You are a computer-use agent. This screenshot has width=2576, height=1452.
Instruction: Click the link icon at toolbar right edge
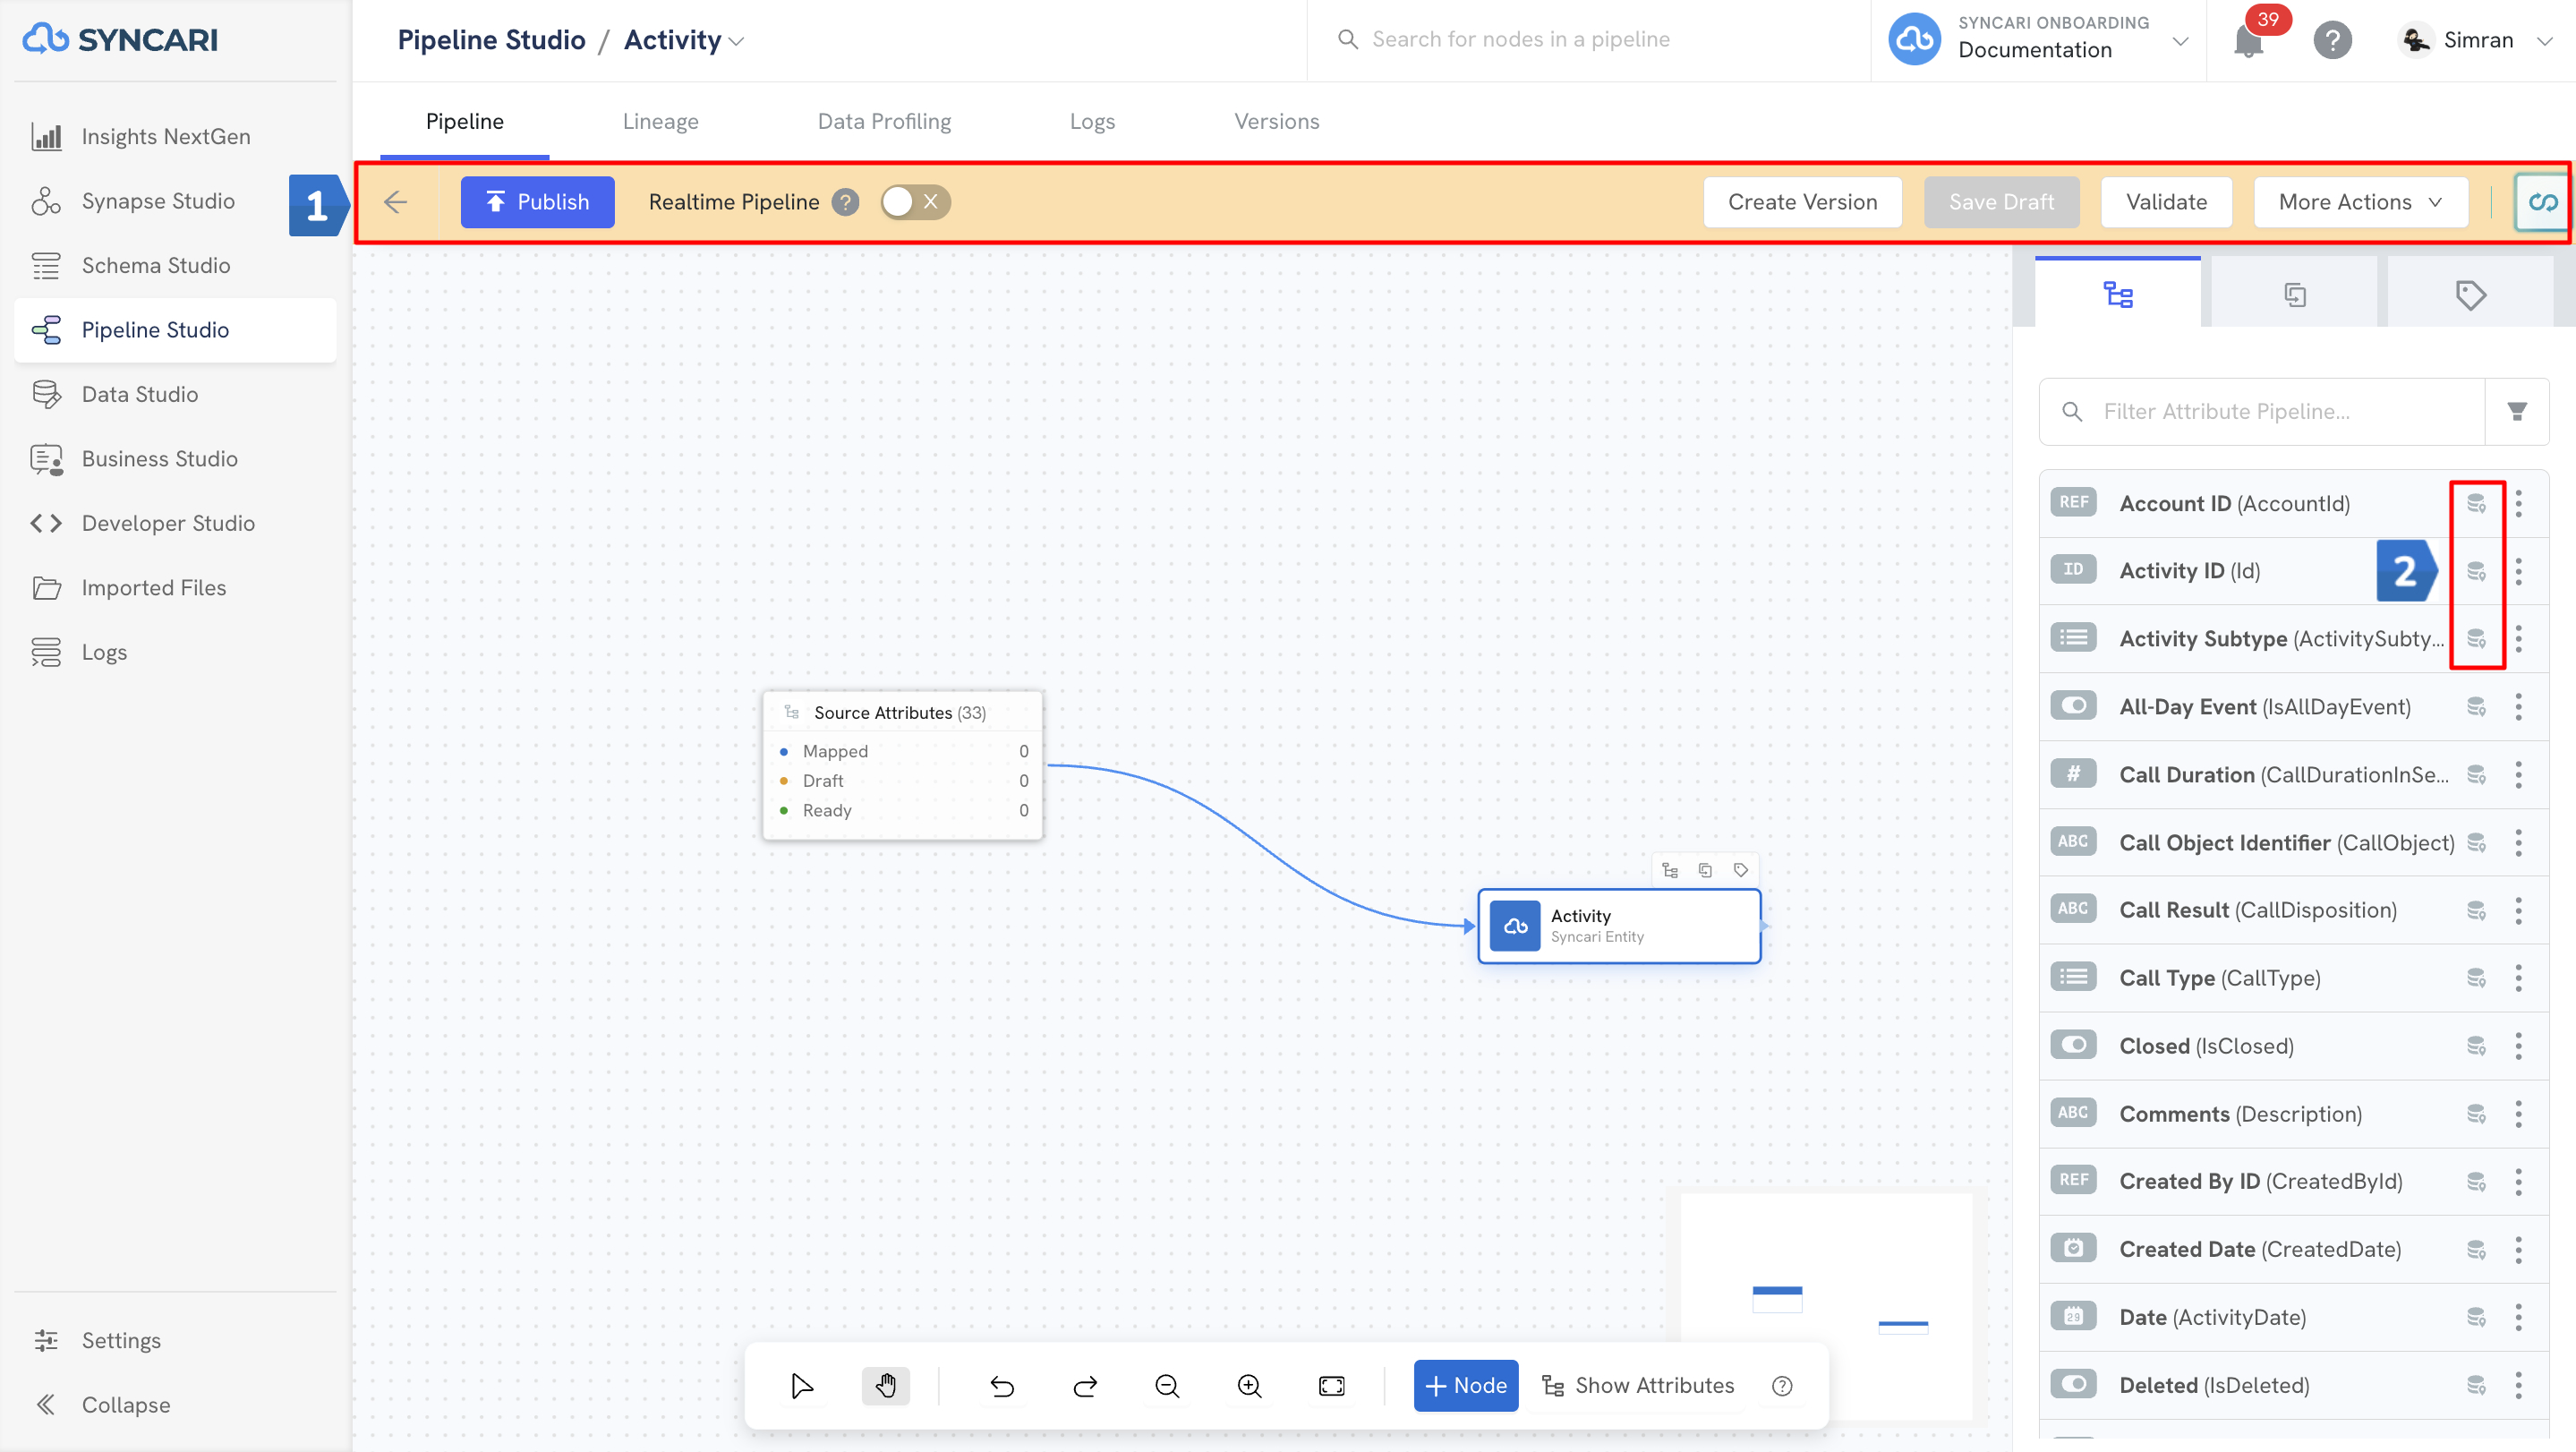coord(2542,202)
